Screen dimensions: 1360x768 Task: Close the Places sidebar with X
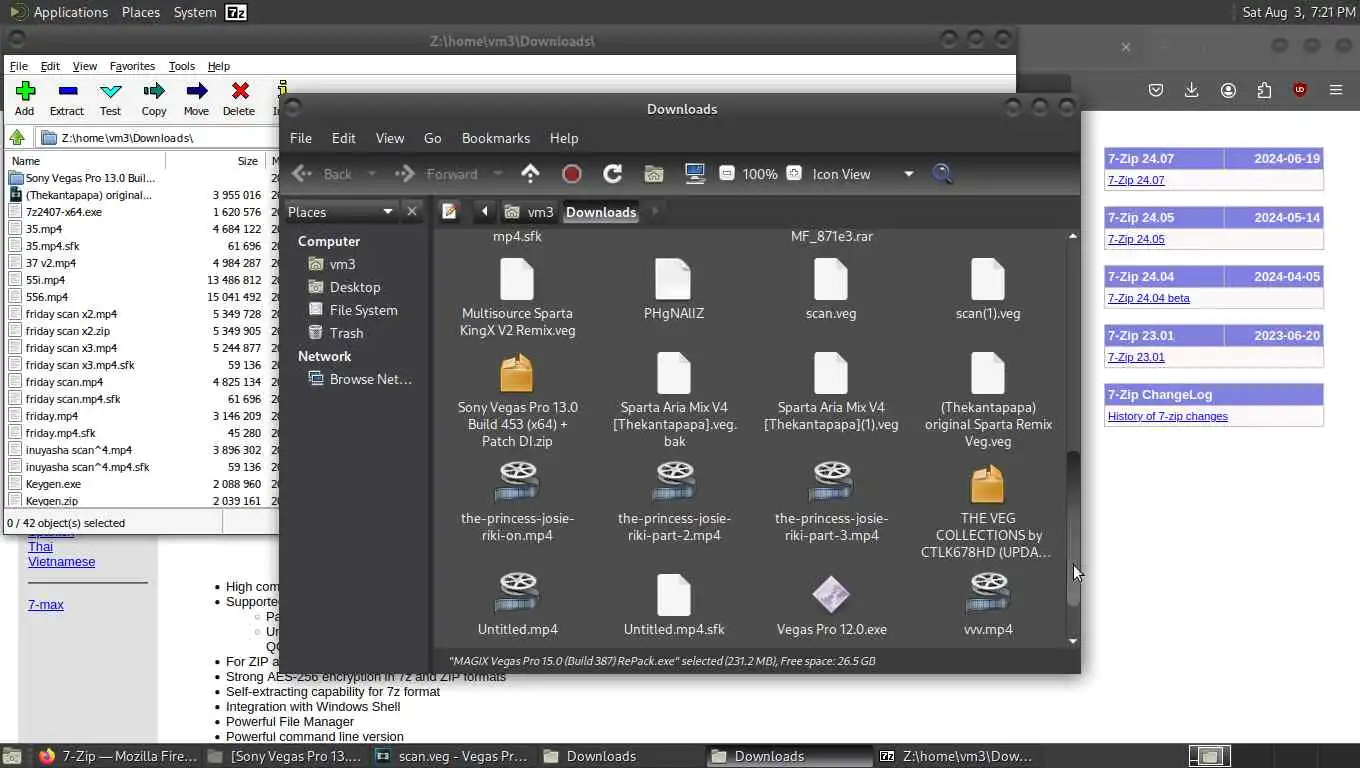point(411,211)
